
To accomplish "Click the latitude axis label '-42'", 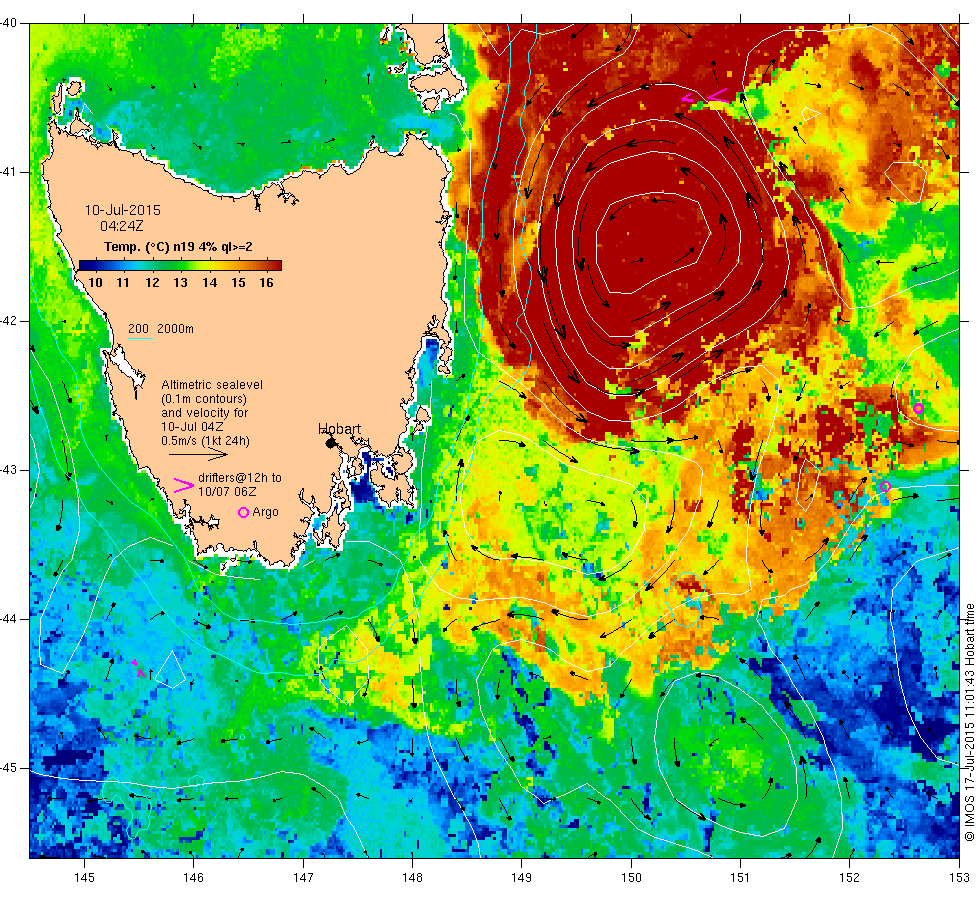I will 9,321.
